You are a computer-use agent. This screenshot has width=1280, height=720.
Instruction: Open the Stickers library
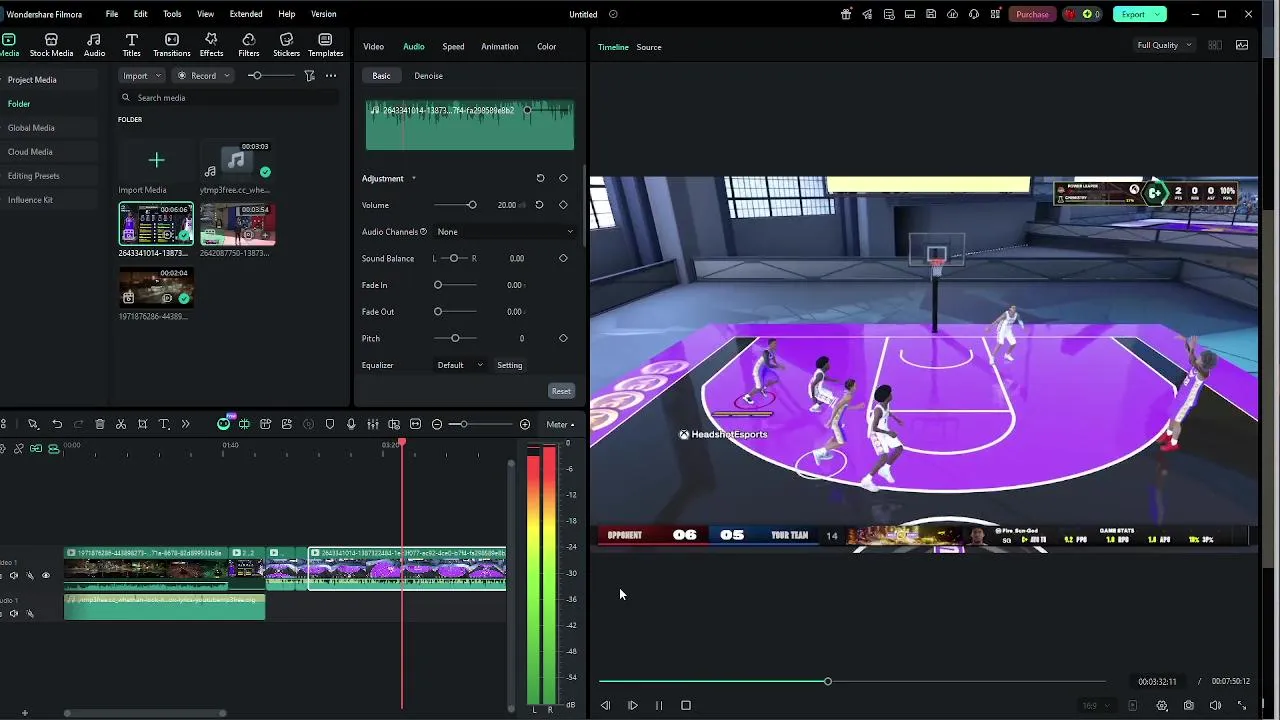(x=286, y=45)
